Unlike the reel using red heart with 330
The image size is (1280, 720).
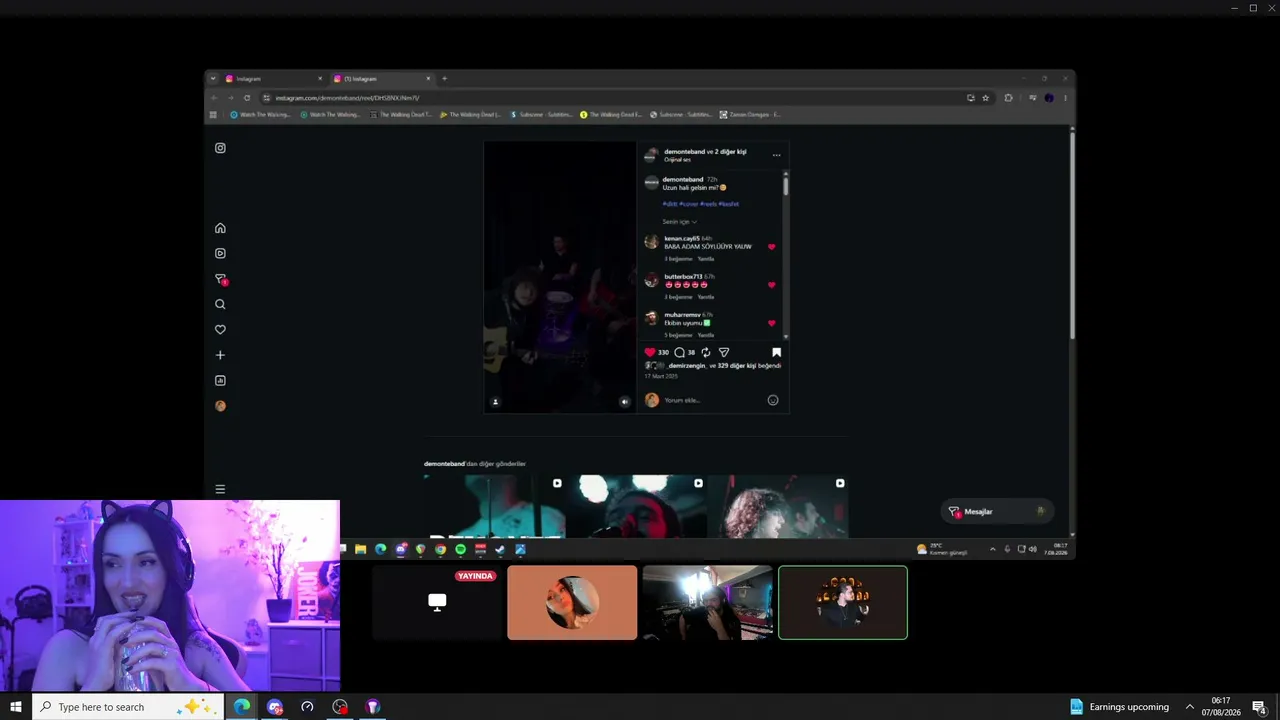[650, 352]
